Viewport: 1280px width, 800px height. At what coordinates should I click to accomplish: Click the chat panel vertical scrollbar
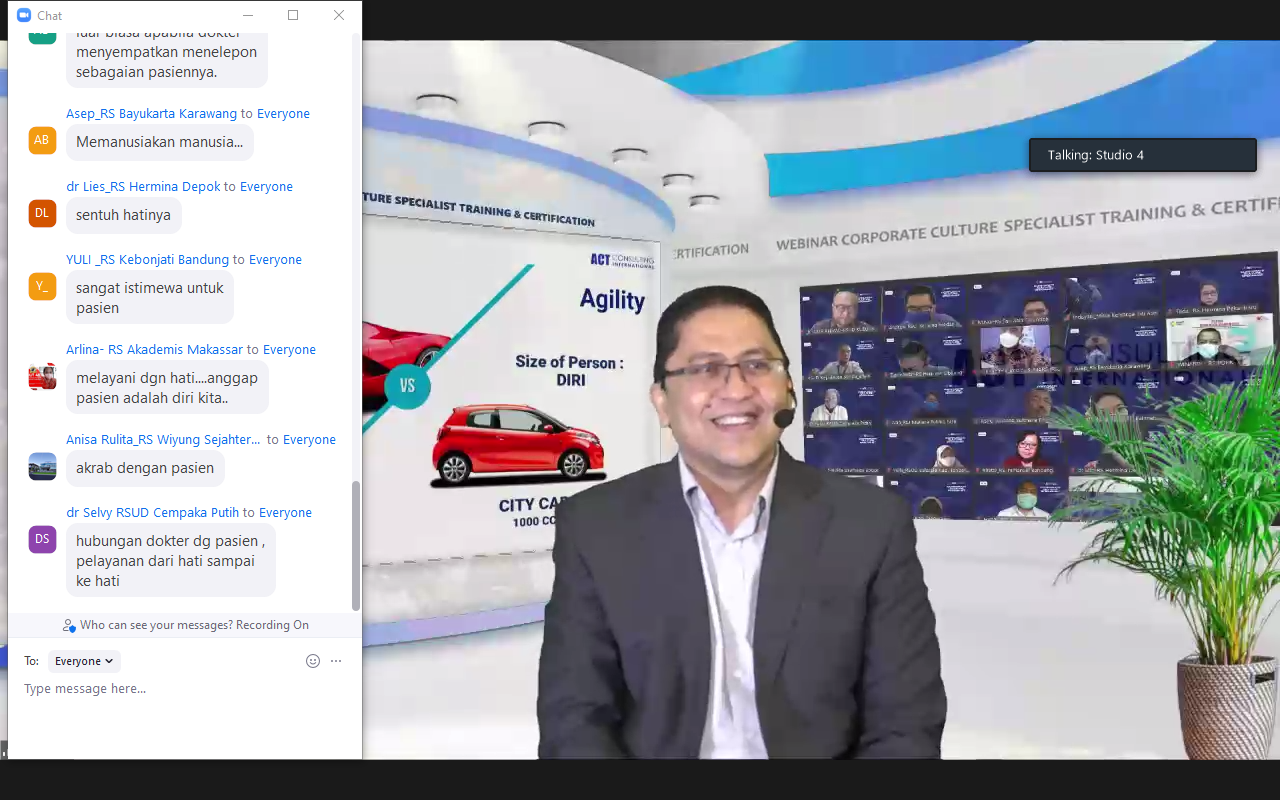point(356,545)
